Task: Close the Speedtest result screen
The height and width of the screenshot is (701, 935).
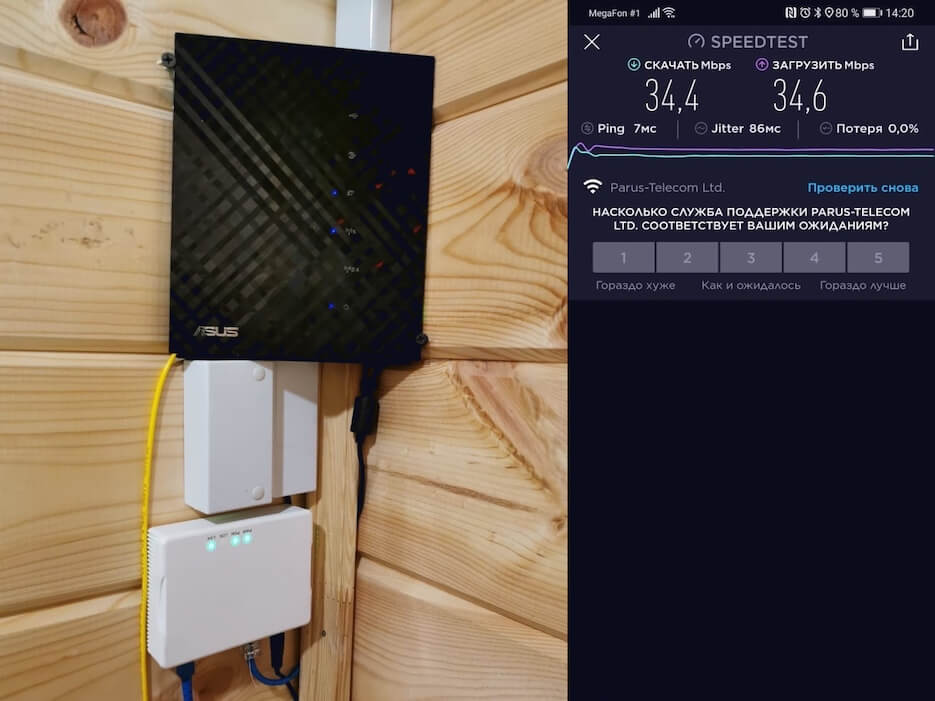Action: (592, 42)
